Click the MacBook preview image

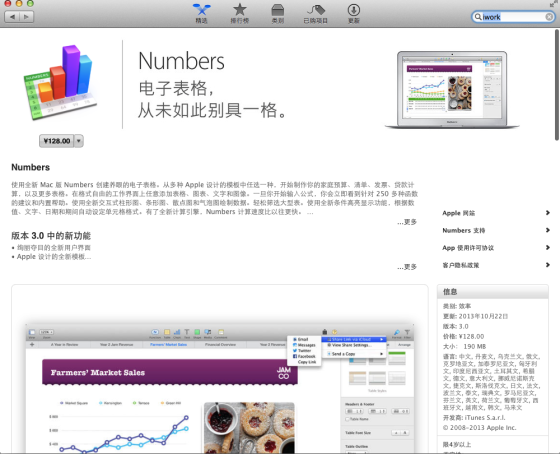tap(452, 90)
